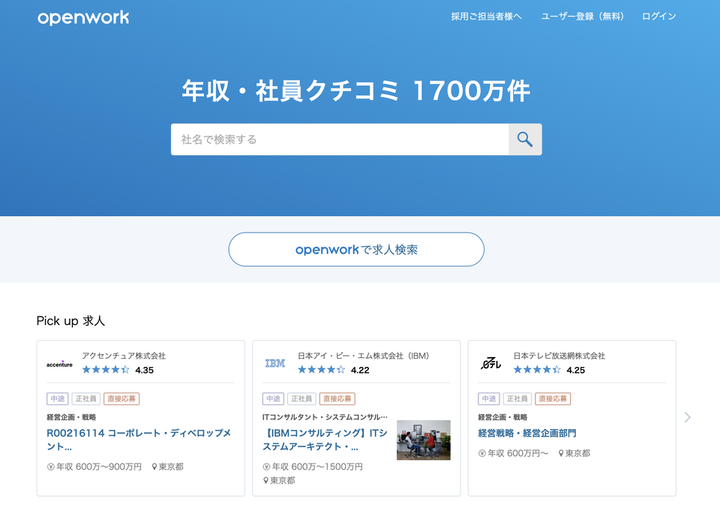The image size is (720, 517).
Task: Click 直接応募 tag on IBM card
Action: [x=337, y=399]
